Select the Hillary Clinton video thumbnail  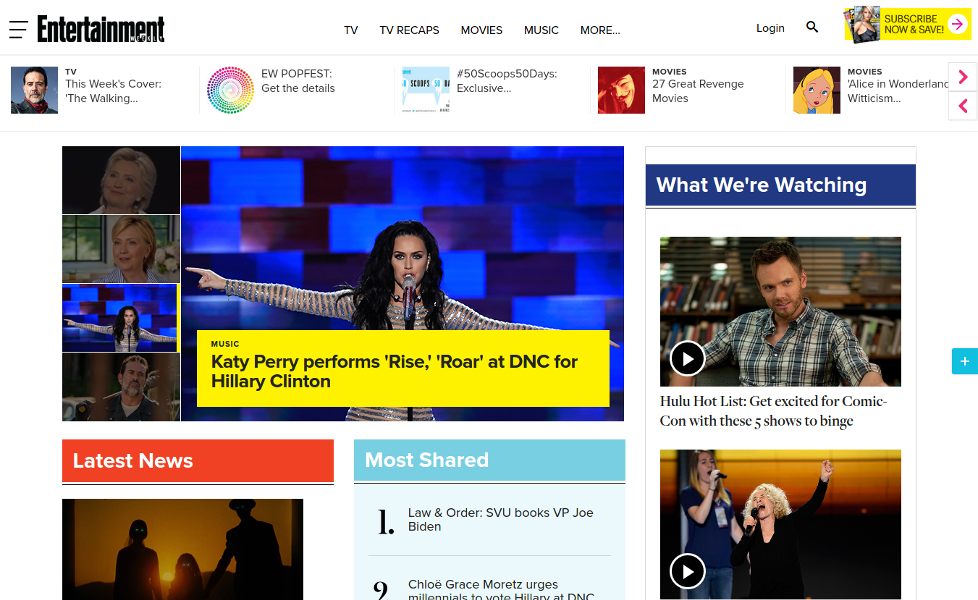coord(120,179)
